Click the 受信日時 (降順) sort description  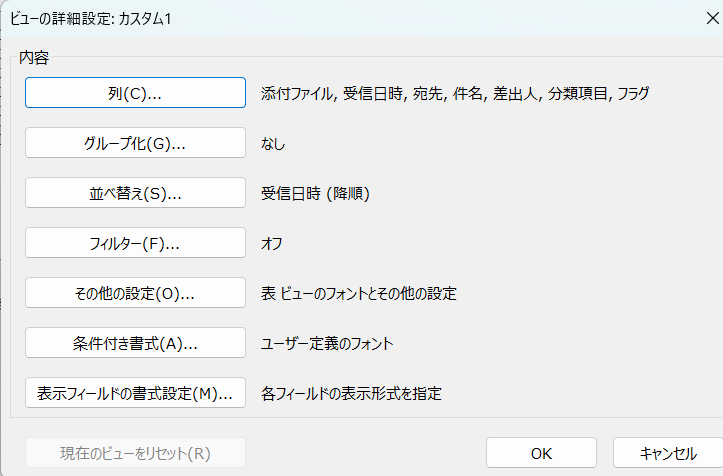pos(315,194)
